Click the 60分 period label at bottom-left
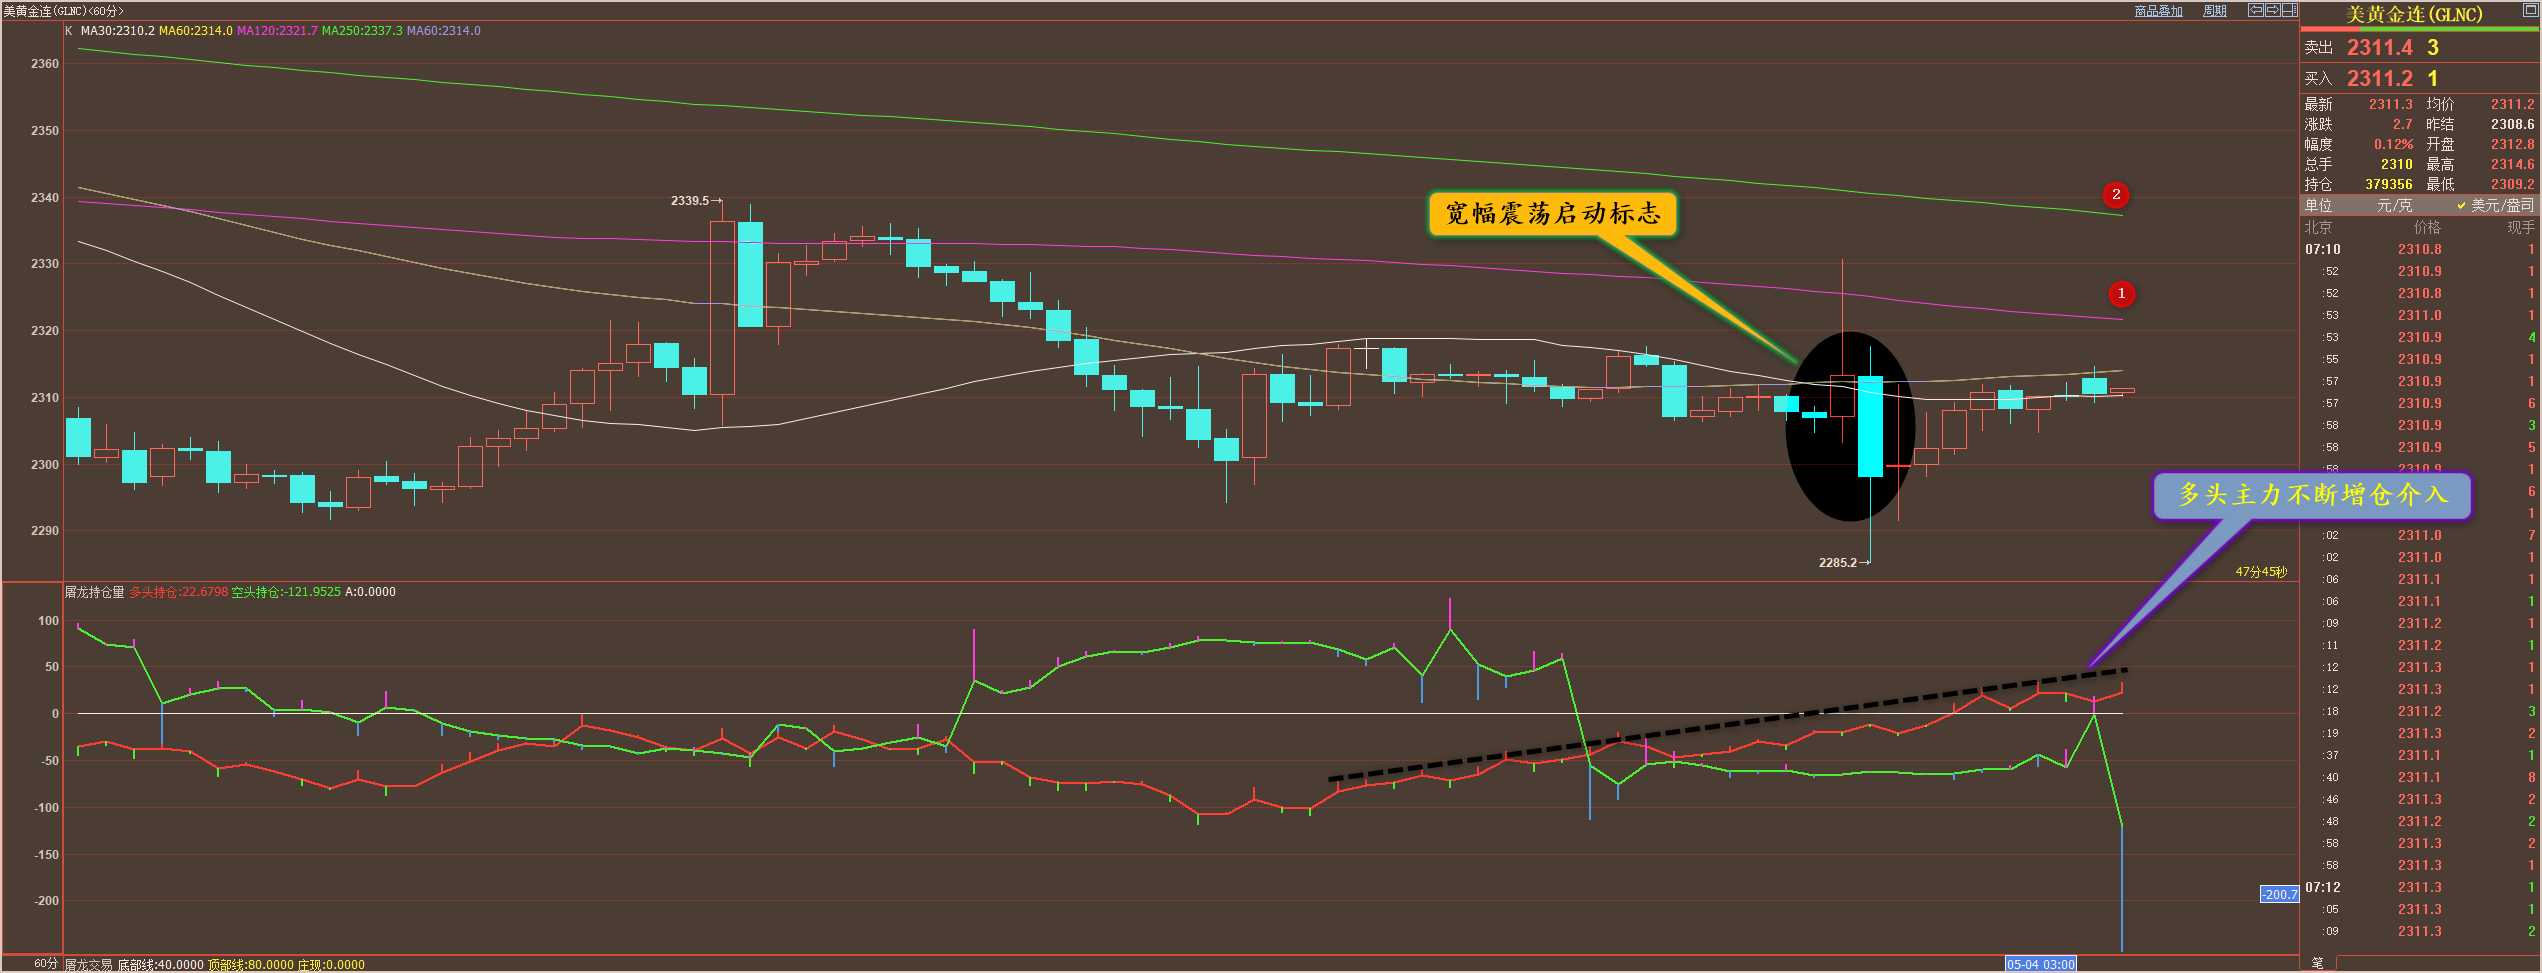The image size is (2542, 973). [x=46, y=964]
